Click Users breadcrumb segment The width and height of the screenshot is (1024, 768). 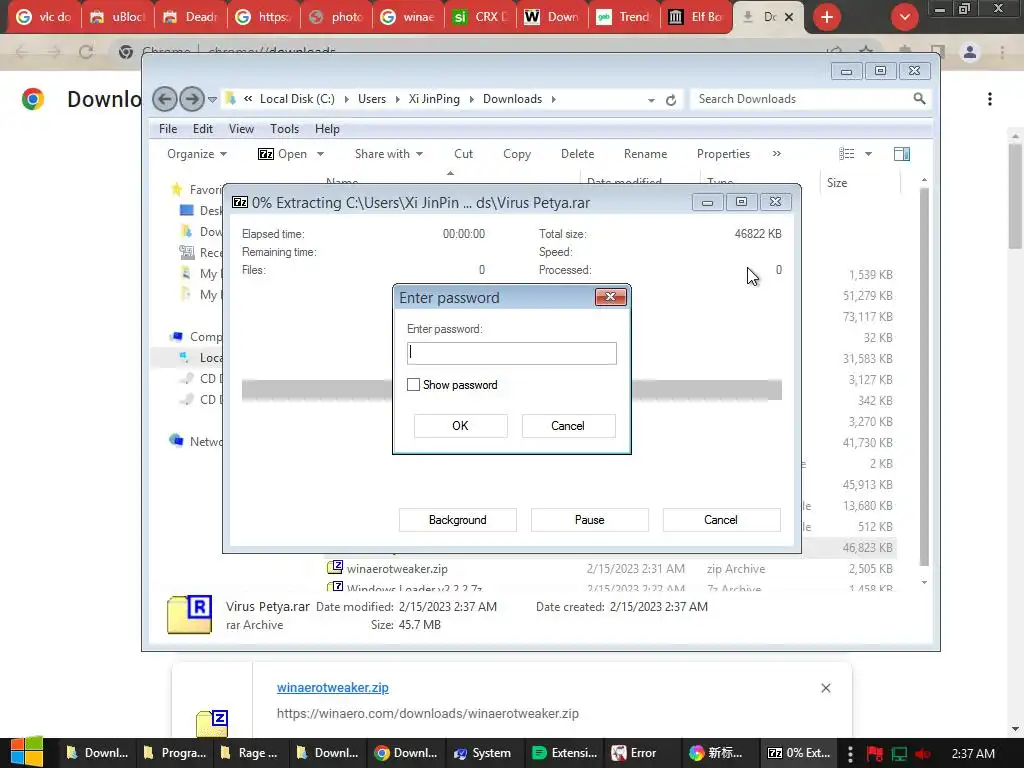coord(372,99)
